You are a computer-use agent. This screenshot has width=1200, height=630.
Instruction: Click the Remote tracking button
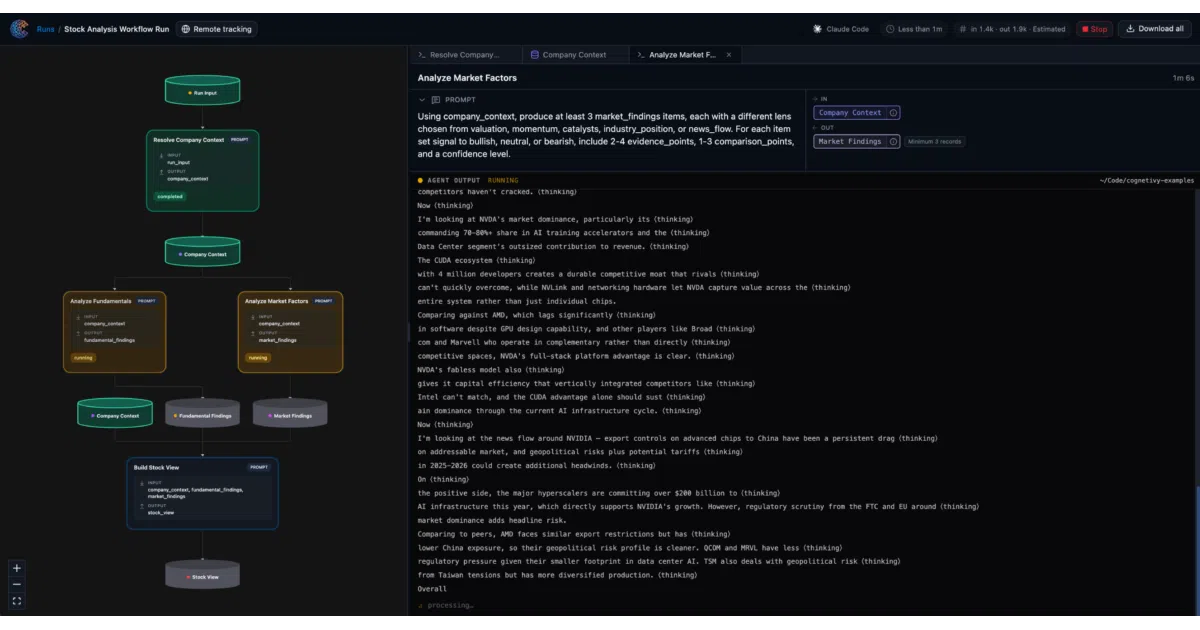coord(217,29)
